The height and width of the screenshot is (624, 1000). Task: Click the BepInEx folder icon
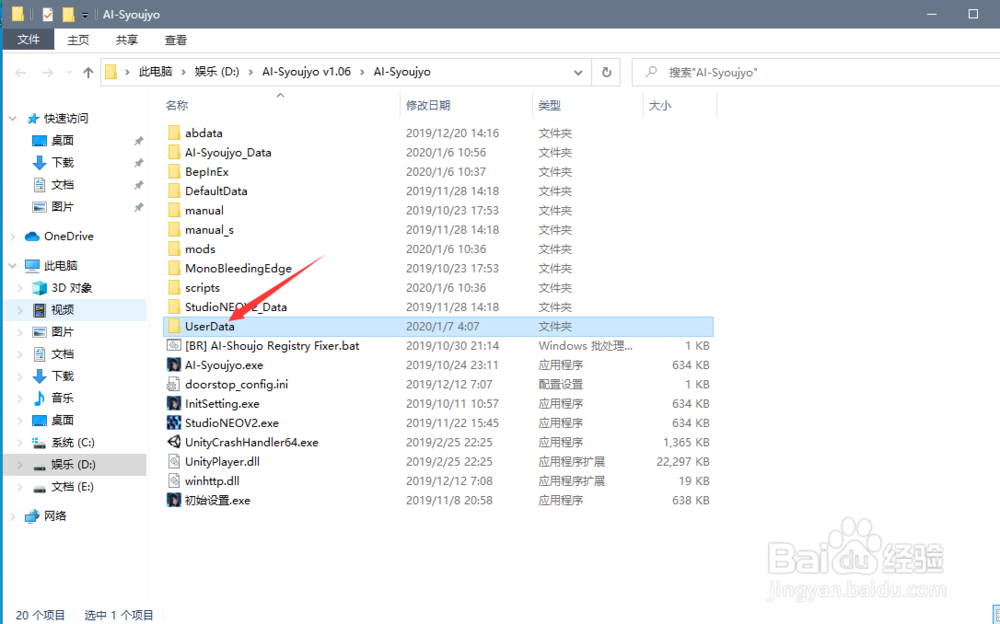(173, 172)
